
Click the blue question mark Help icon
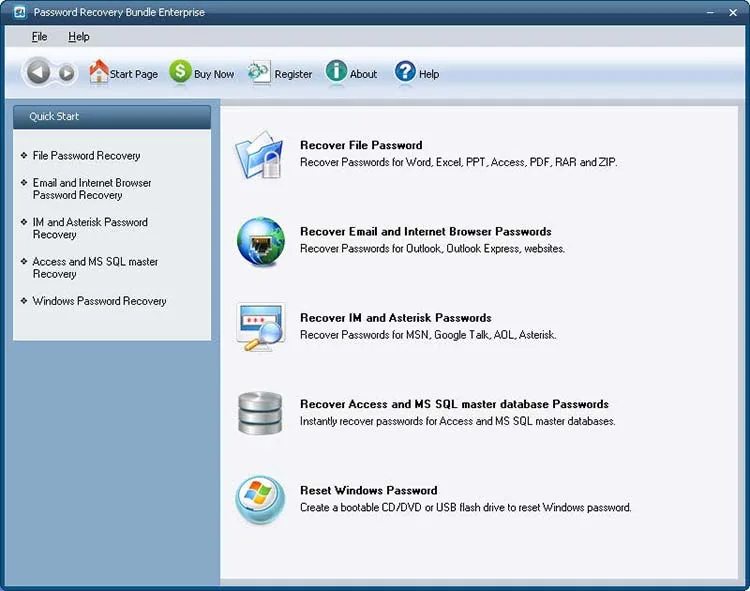pos(405,72)
